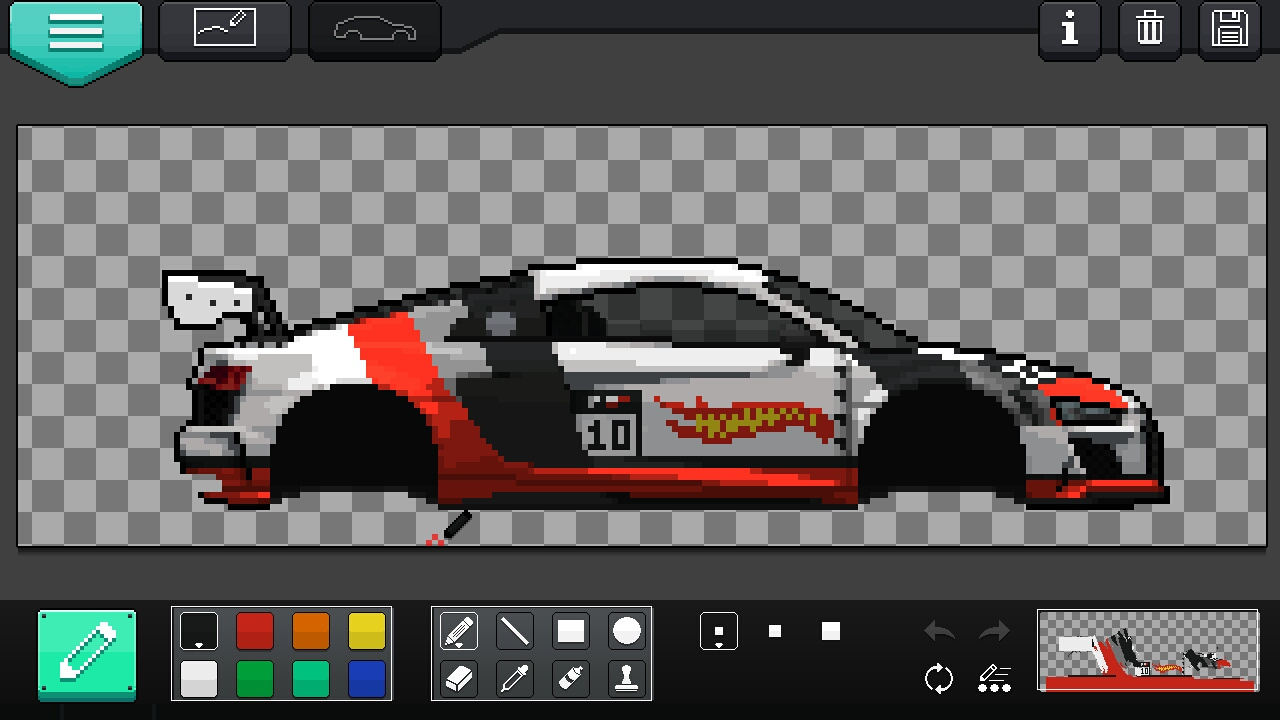Choose the smallest brush size dropdown

(x=719, y=631)
